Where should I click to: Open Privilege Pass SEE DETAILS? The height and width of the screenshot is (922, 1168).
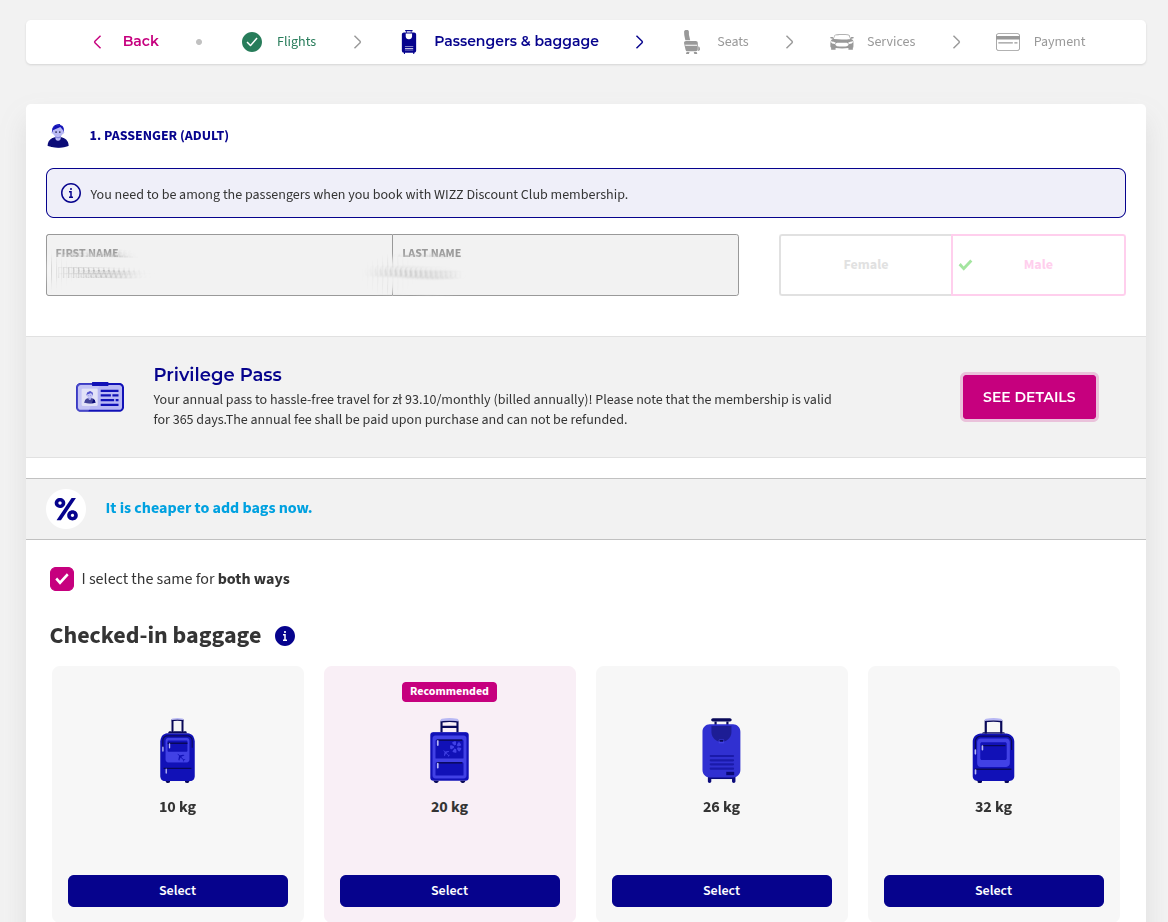[1029, 397]
